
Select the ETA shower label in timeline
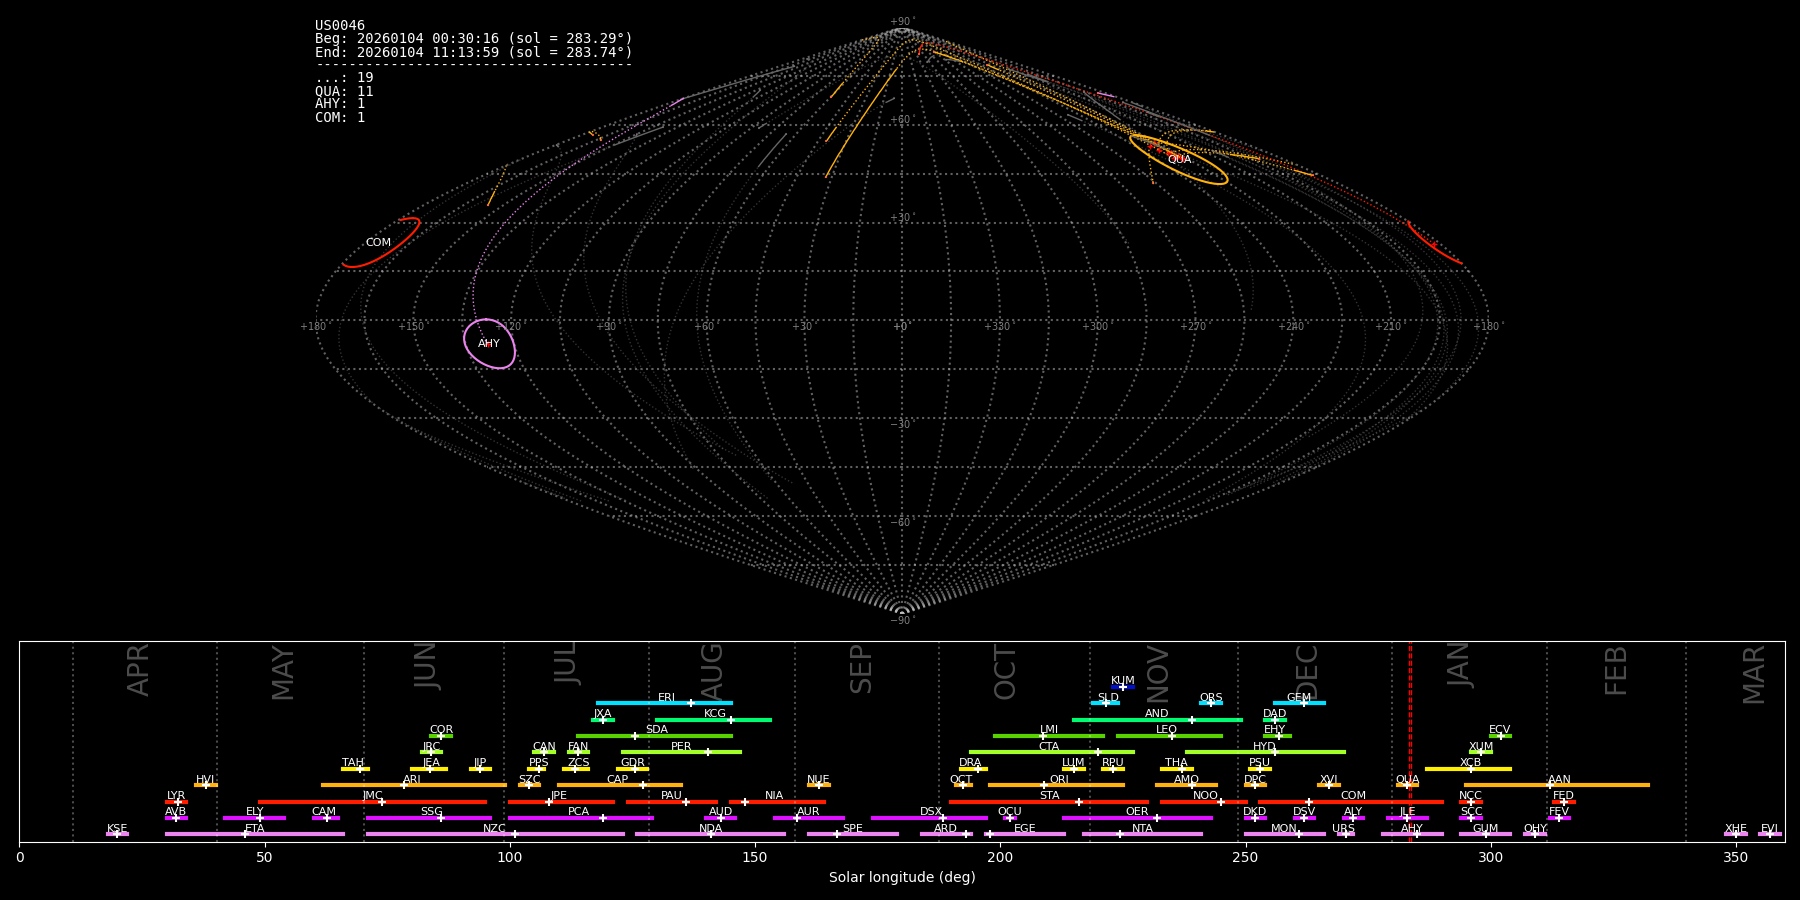[255, 828]
